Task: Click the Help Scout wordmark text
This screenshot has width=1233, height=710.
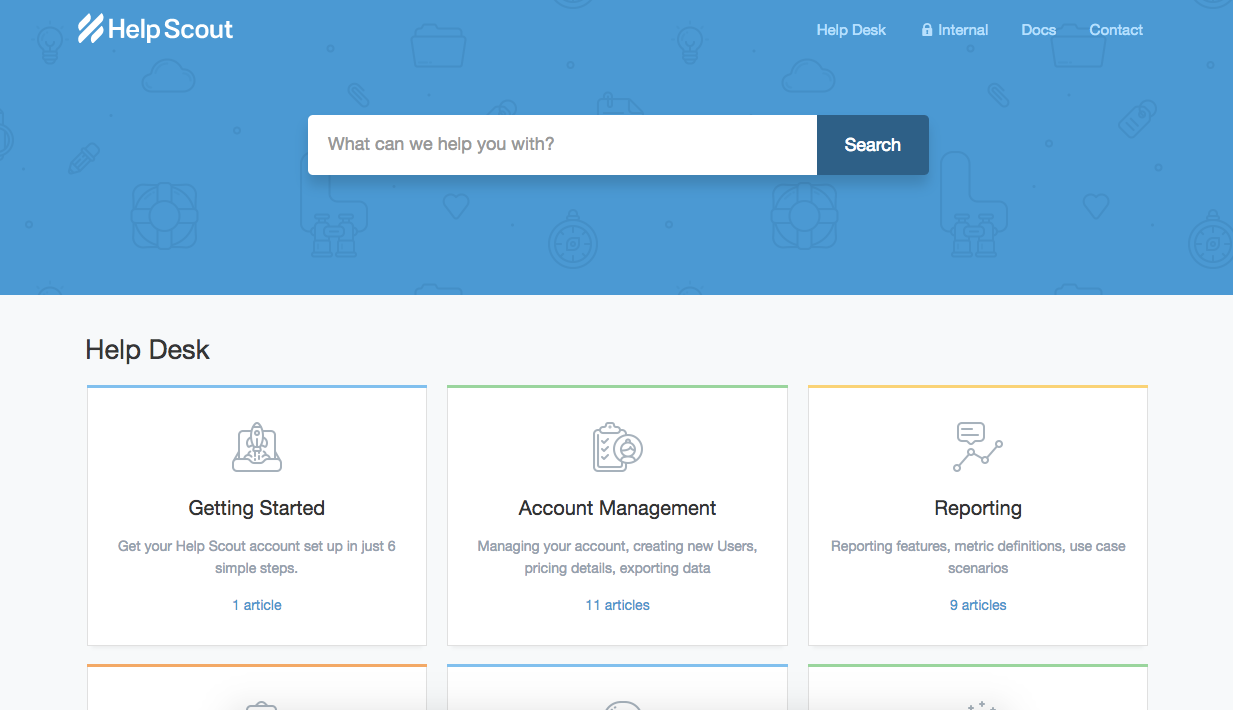Action: 170,30
